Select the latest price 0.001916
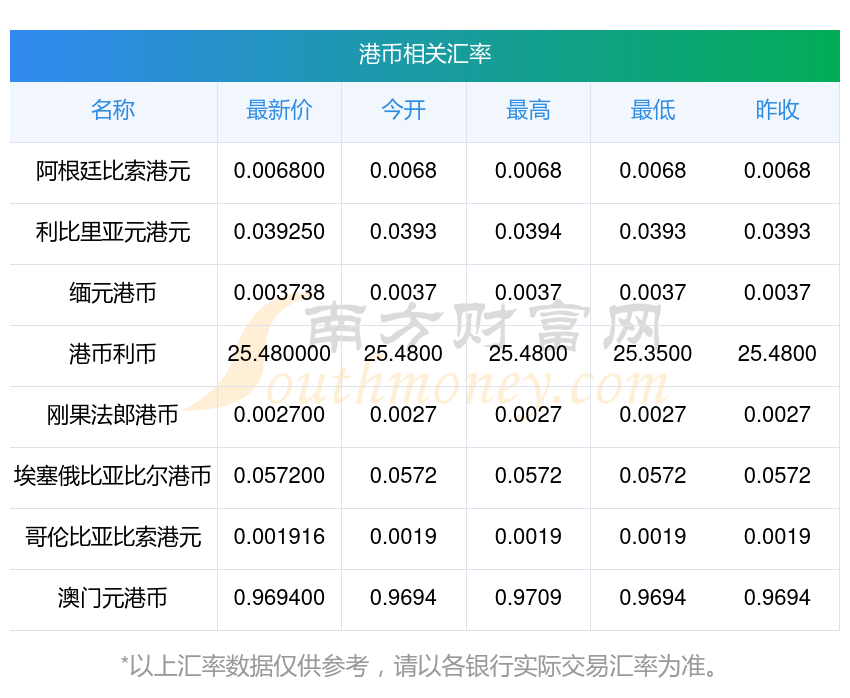This screenshot has height=698, width=850. coord(279,537)
